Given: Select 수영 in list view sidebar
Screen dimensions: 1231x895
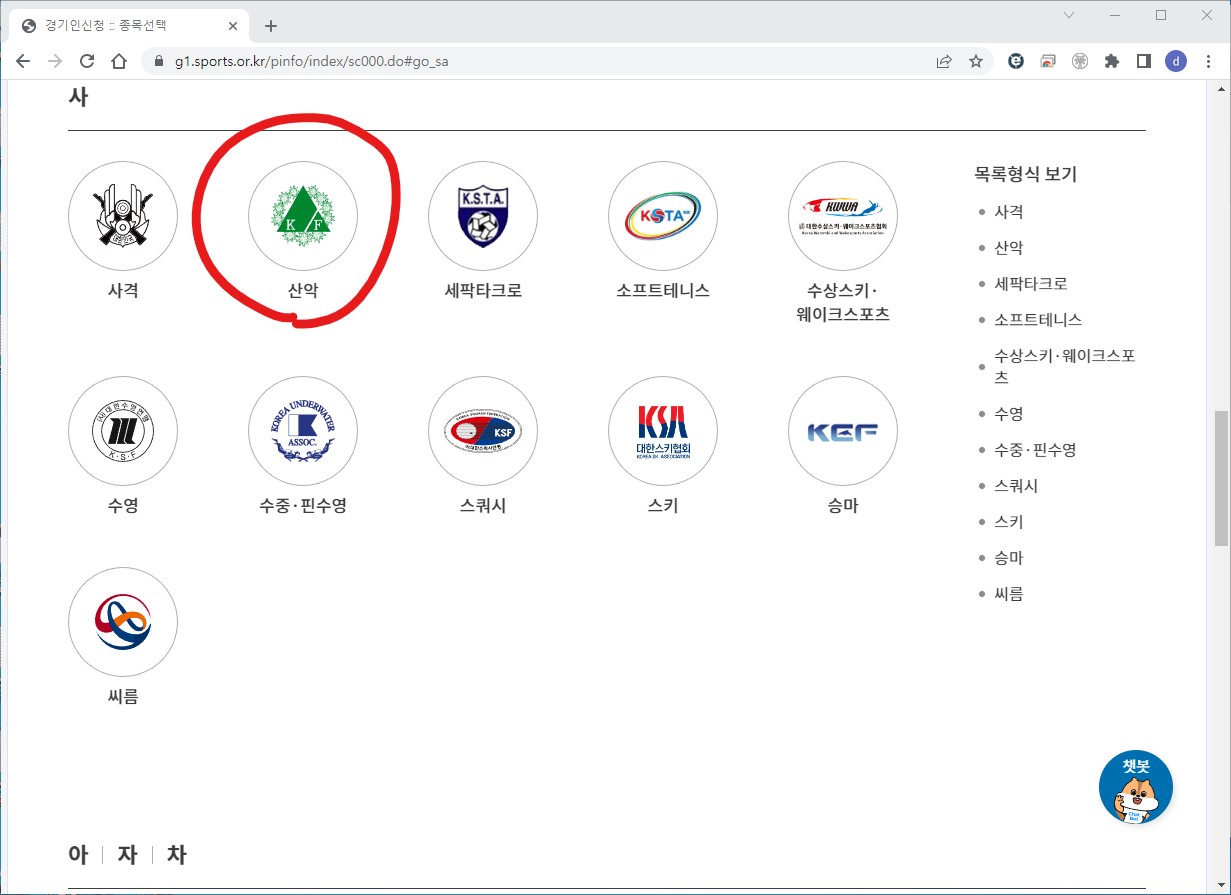Looking at the screenshot, I should (x=1008, y=414).
